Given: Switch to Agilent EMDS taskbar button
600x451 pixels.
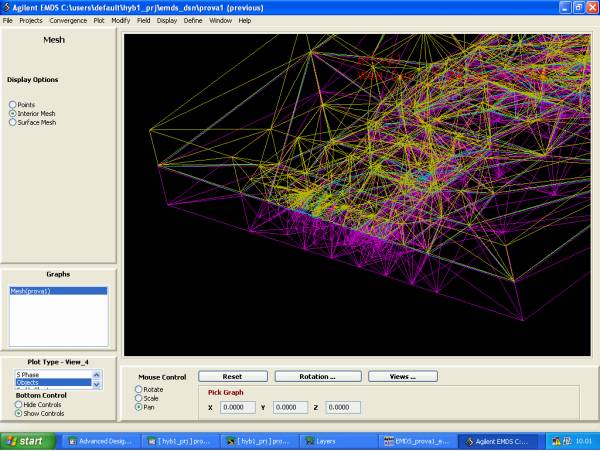Looking at the screenshot, I should [496, 441].
